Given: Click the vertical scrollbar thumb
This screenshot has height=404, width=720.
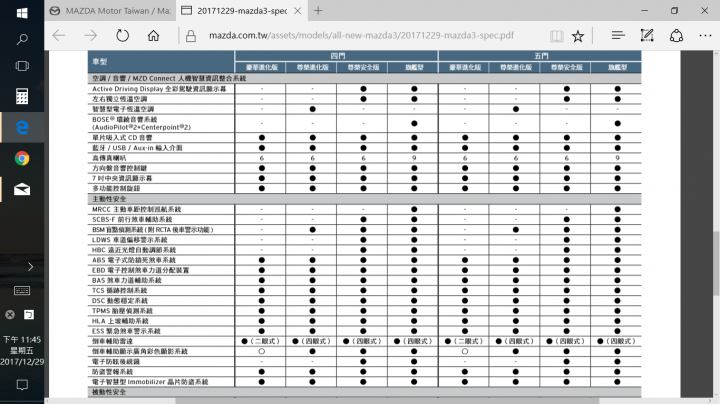Looking at the screenshot, I should click(716, 263).
